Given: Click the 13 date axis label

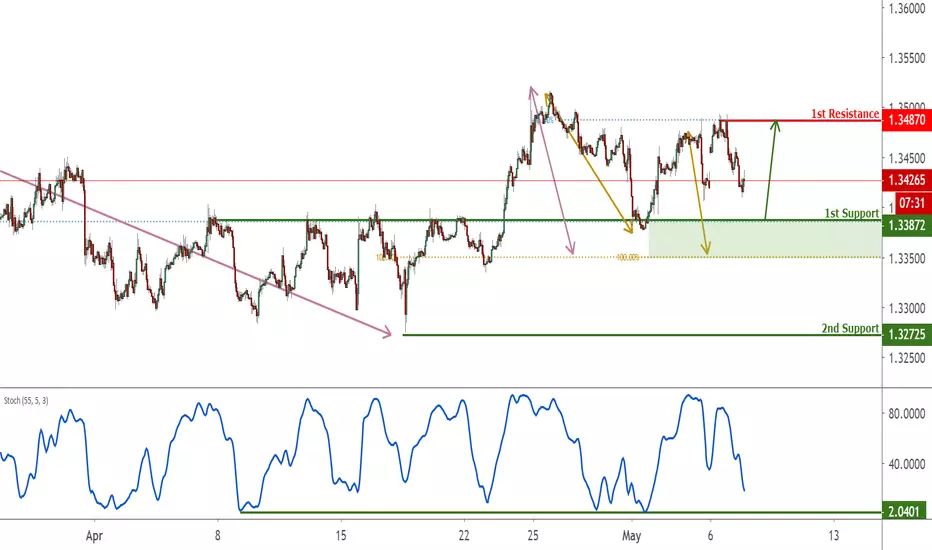Looking at the screenshot, I should (833, 535).
